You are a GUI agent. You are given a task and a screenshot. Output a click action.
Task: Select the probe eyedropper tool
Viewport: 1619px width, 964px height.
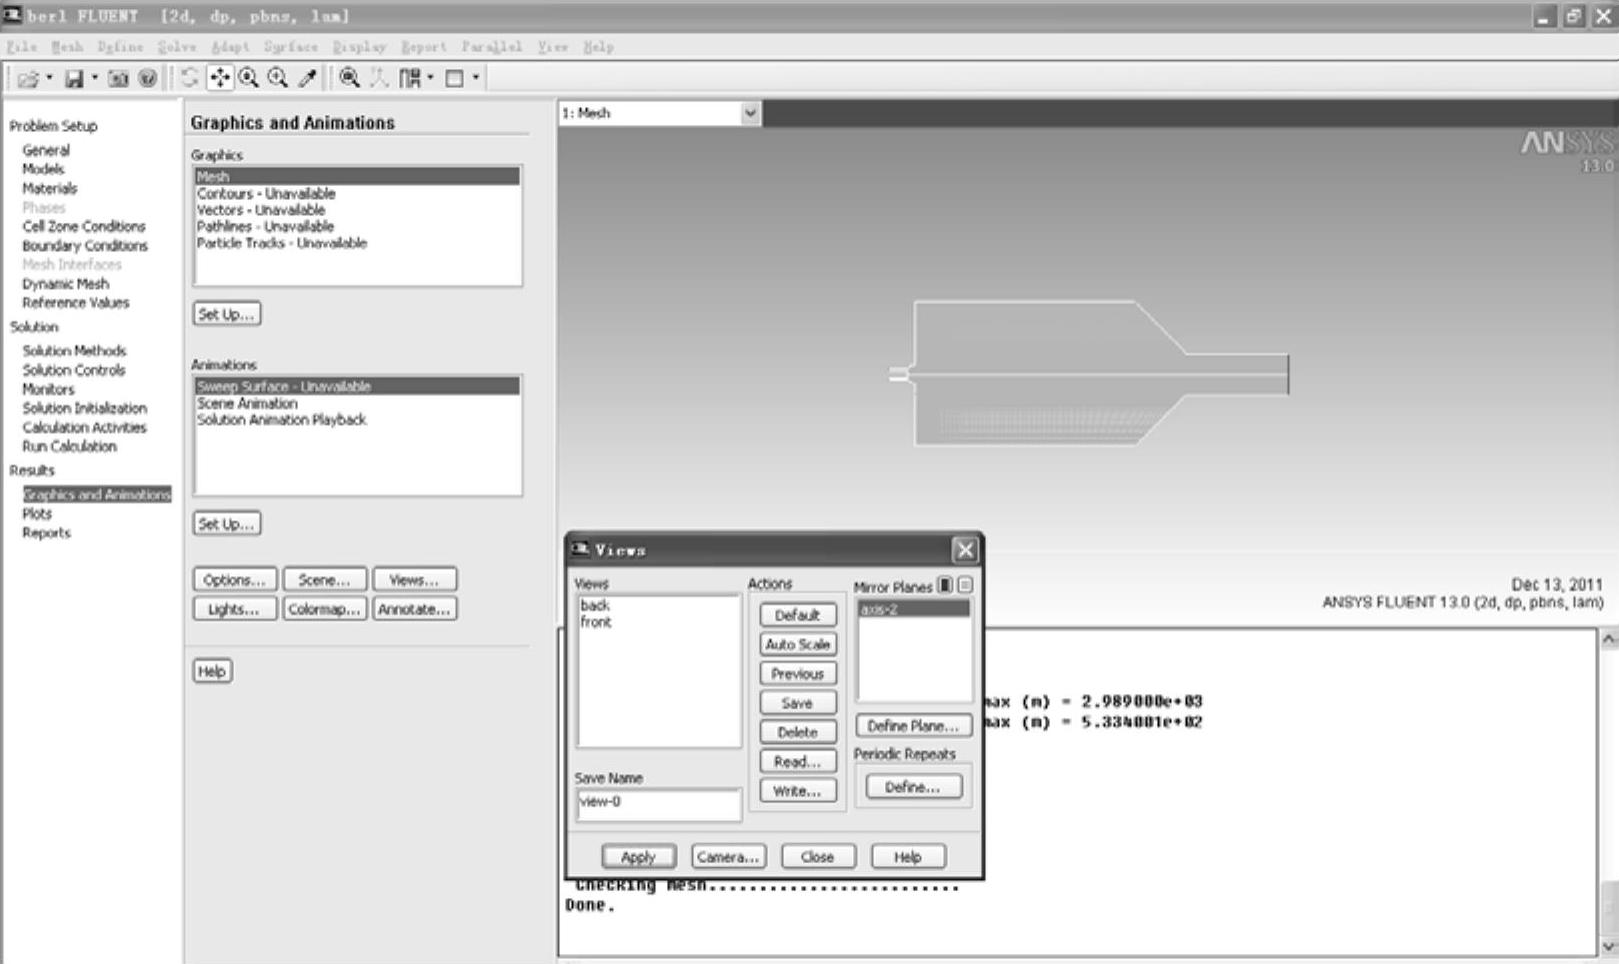308,78
